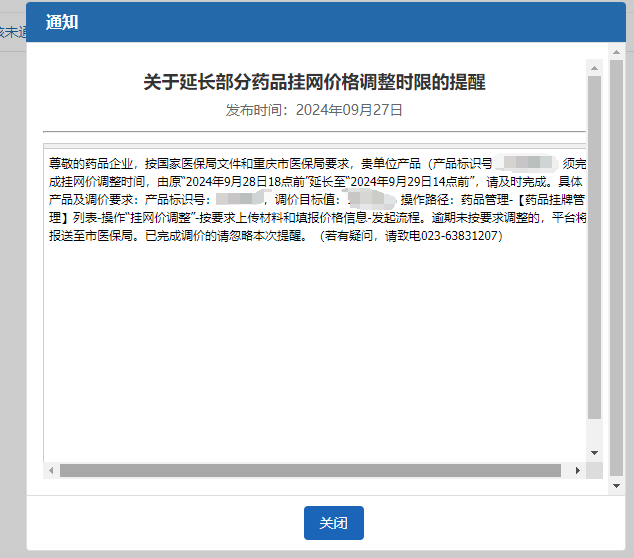Viewport: 634px width, 558px height.
Task: Click the 关闭 button
Action: point(333,523)
